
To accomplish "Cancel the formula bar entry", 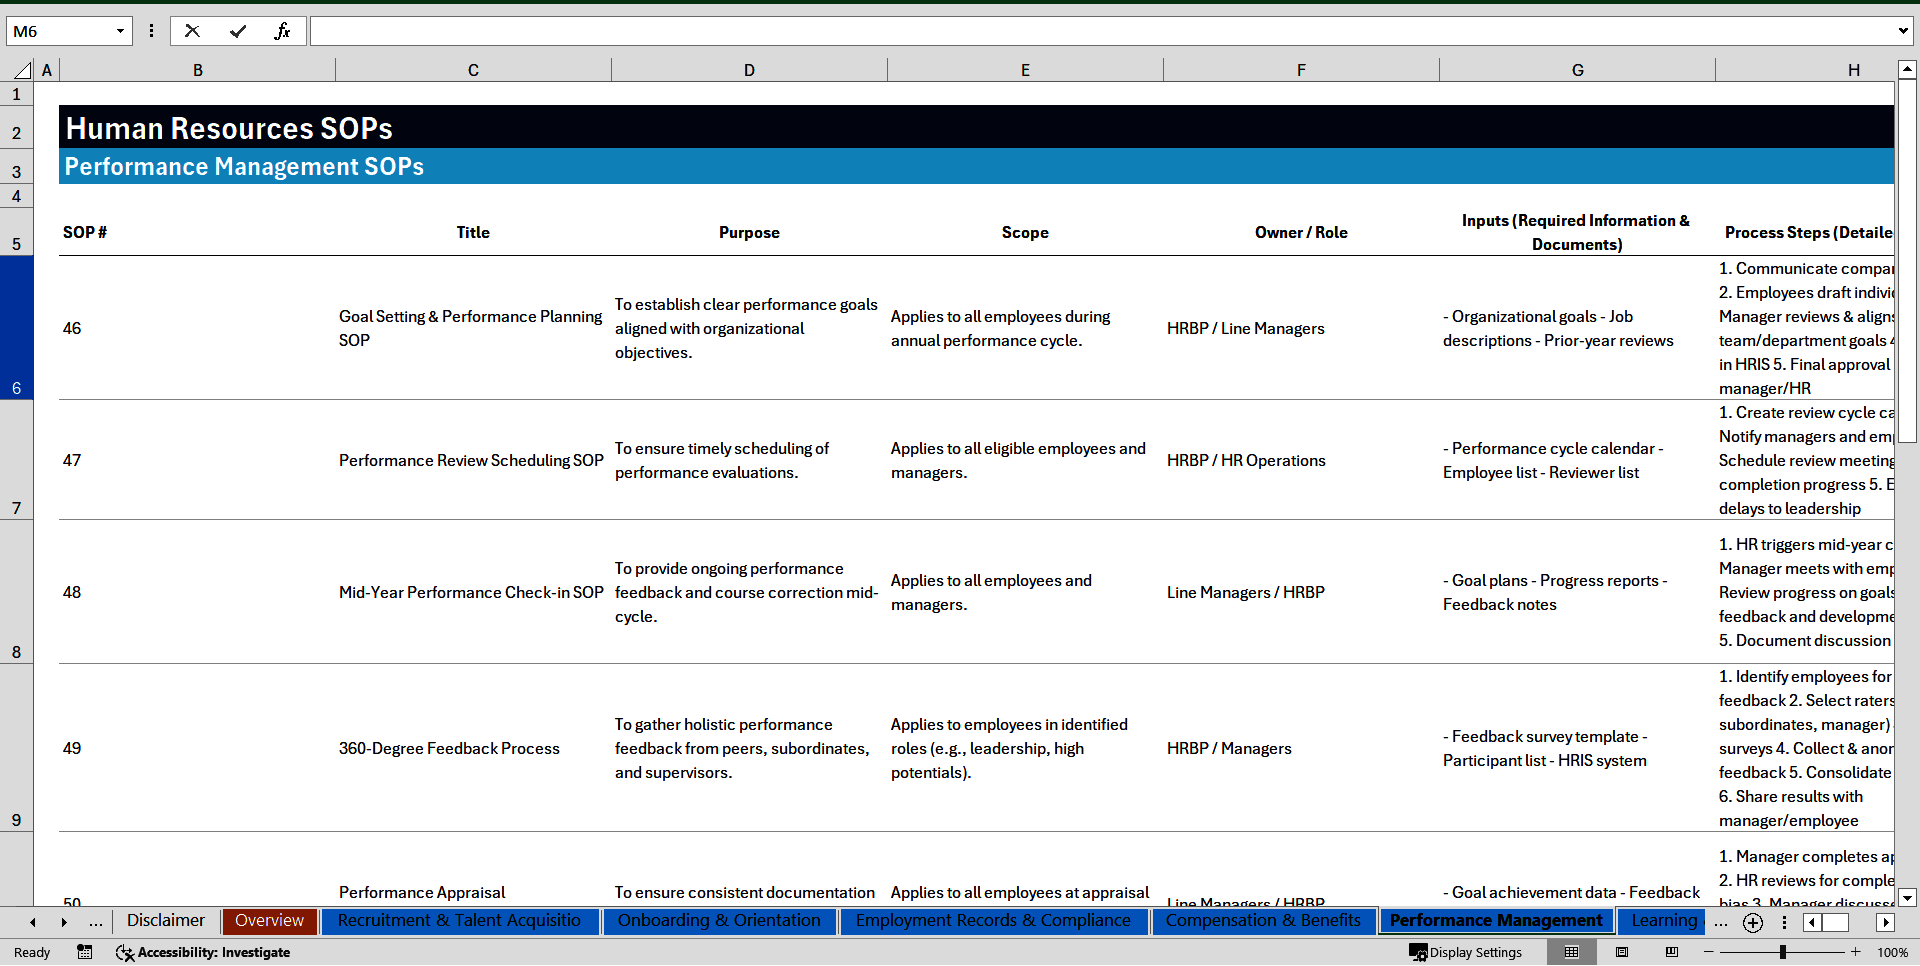I will tap(192, 31).
